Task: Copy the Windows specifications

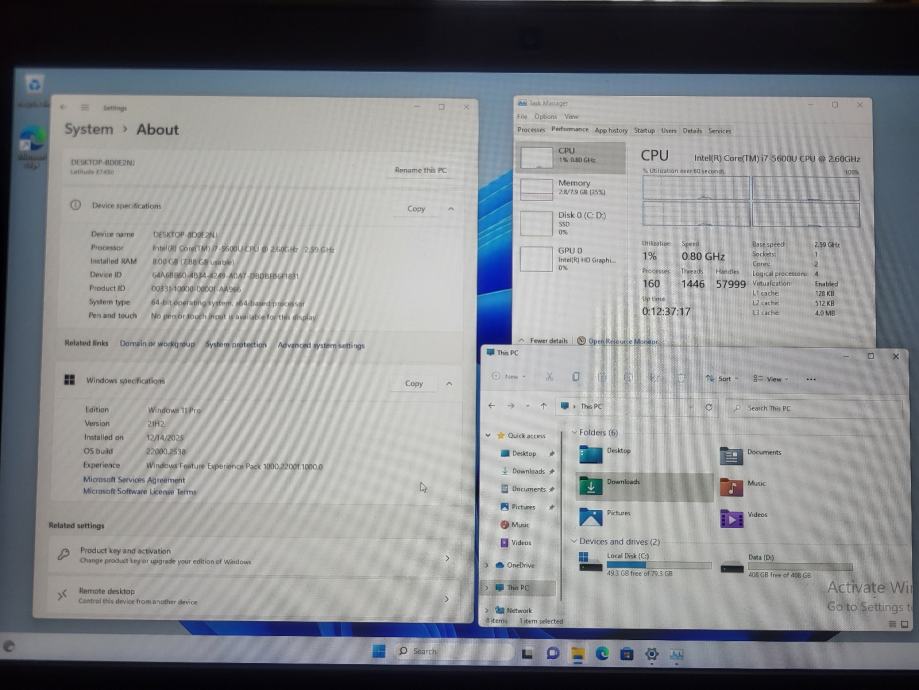Action: [x=414, y=383]
